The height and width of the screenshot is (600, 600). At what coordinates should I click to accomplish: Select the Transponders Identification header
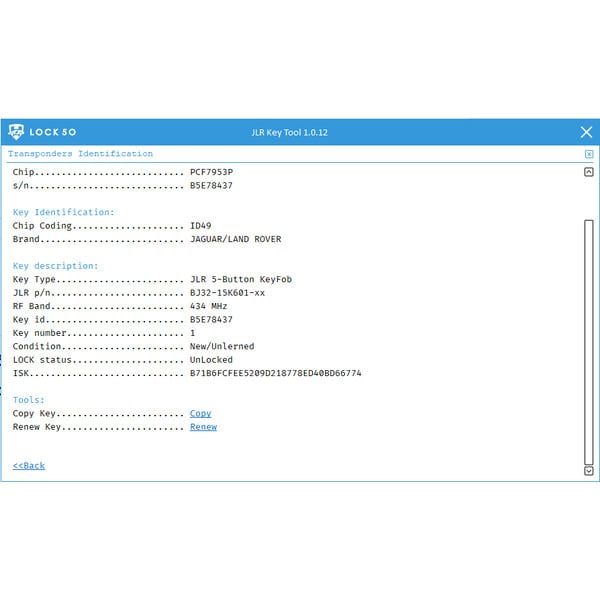point(81,154)
